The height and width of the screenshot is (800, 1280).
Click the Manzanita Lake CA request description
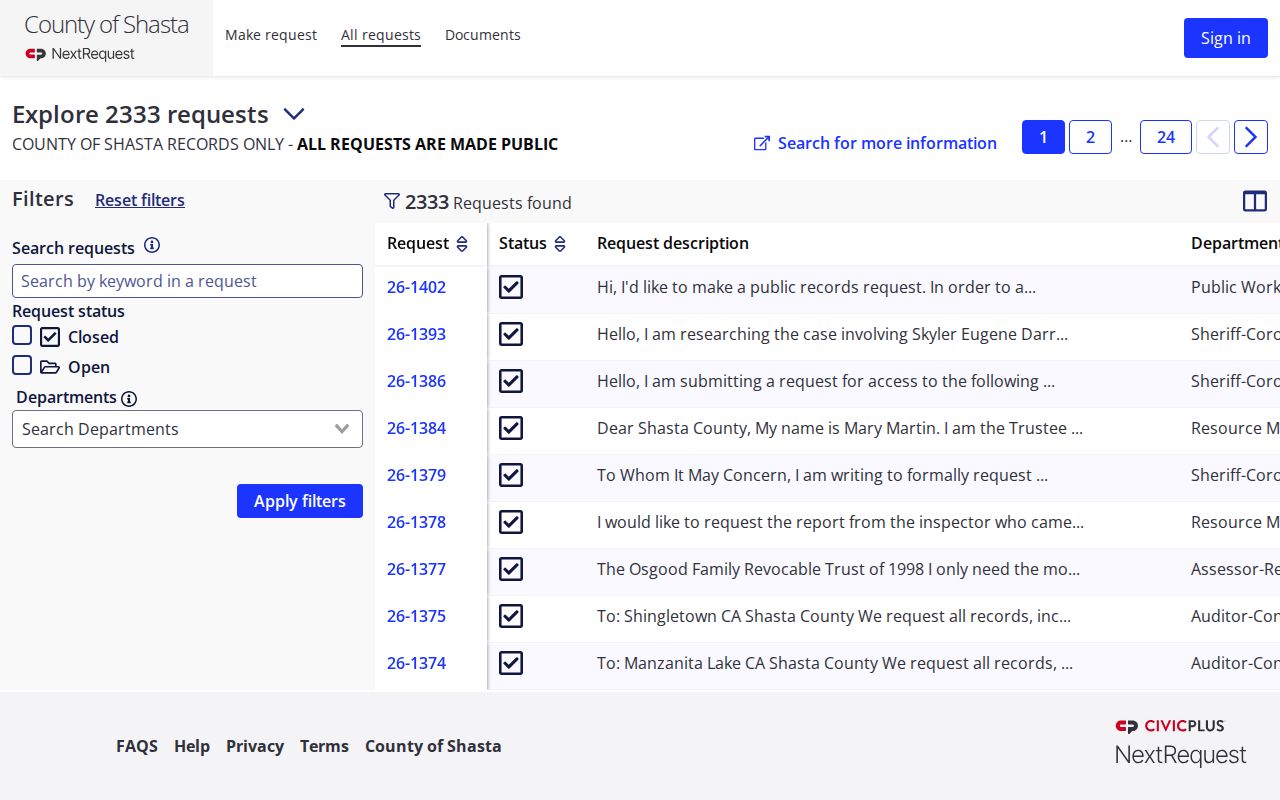(x=835, y=663)
